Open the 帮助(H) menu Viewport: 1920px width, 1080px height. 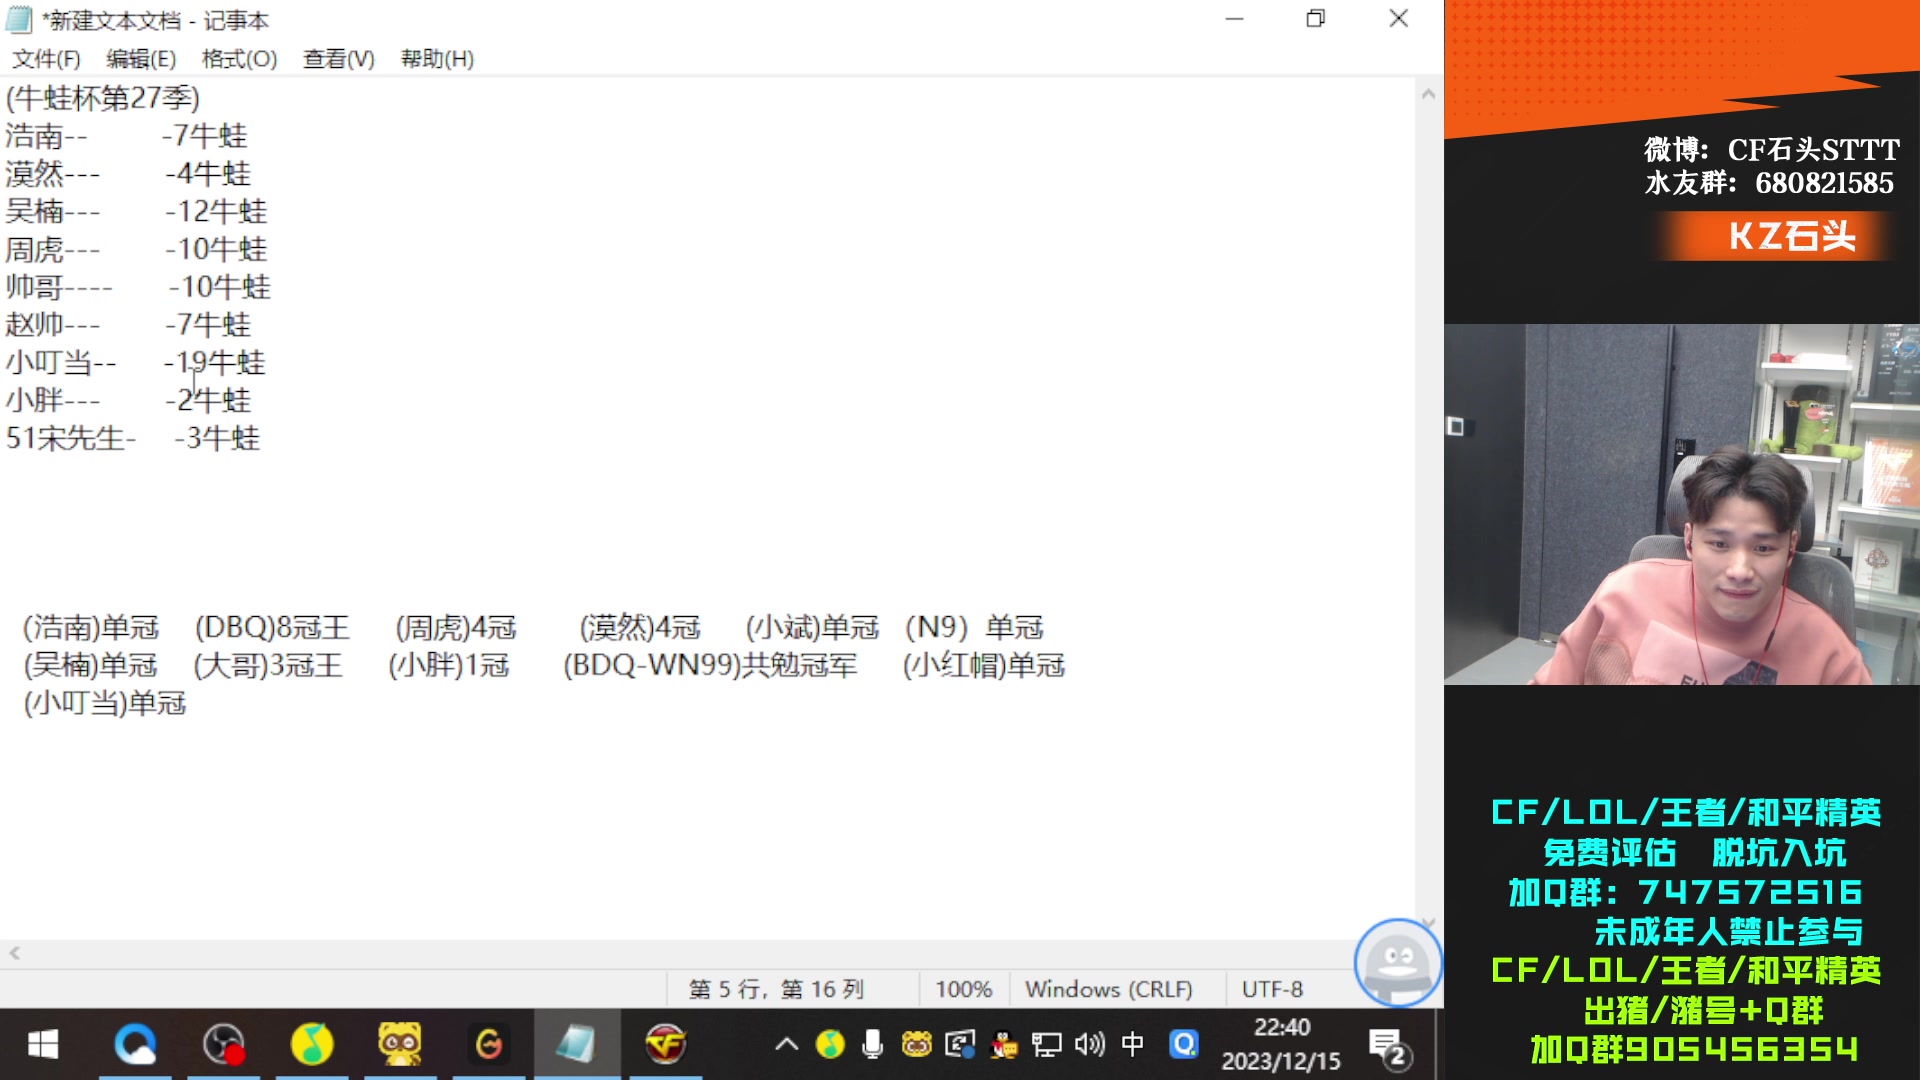[437, 58]
